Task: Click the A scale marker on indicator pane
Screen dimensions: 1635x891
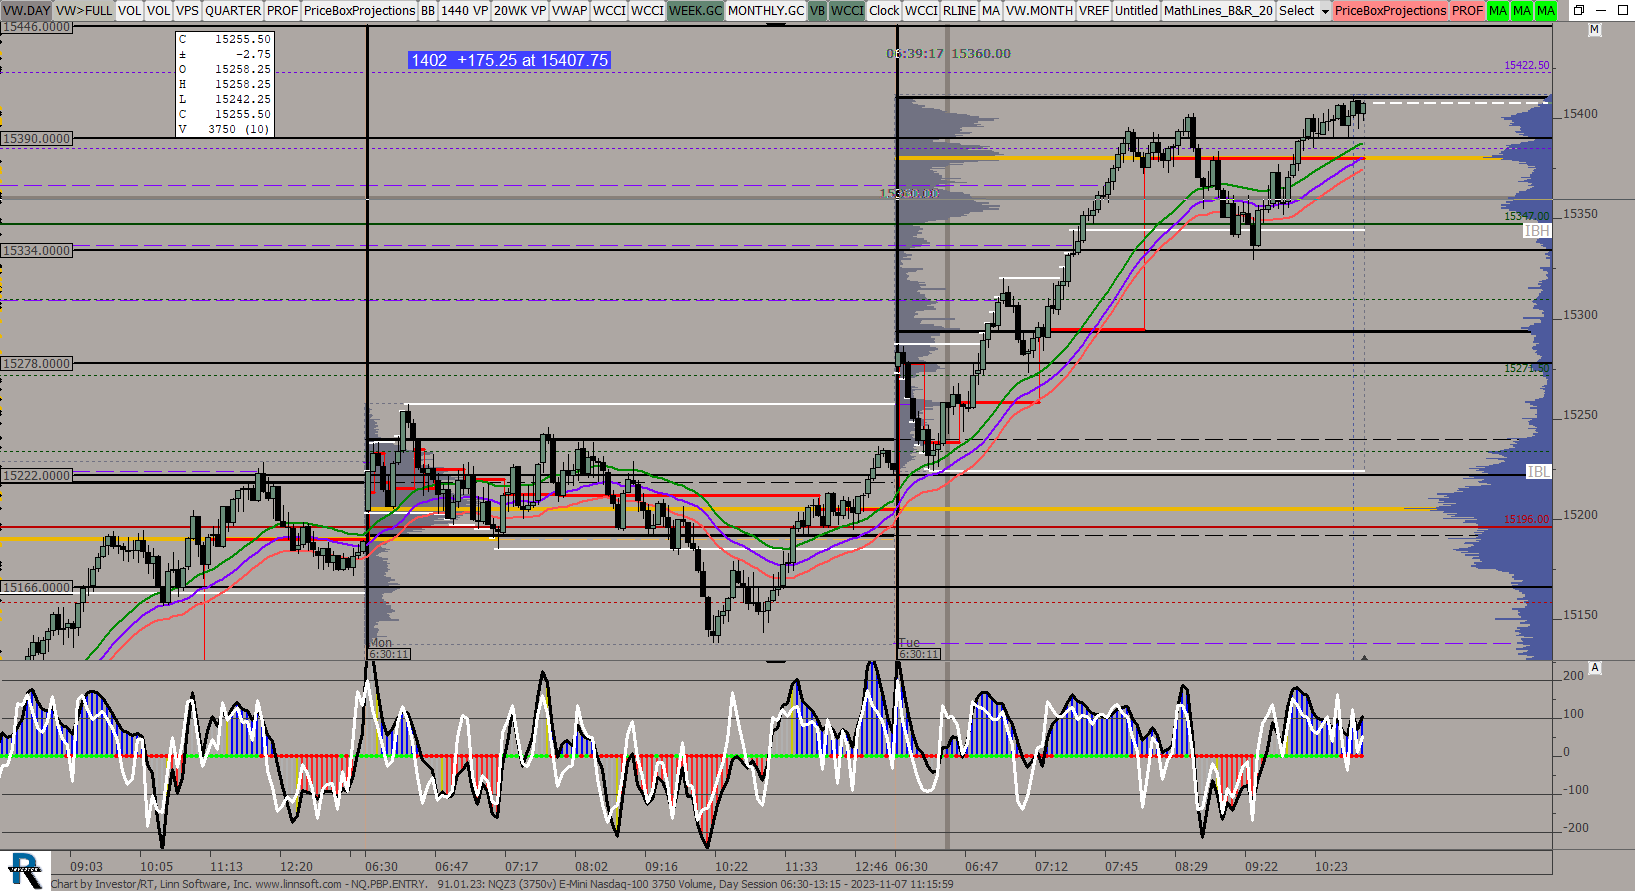Action: coord(1594,668)
